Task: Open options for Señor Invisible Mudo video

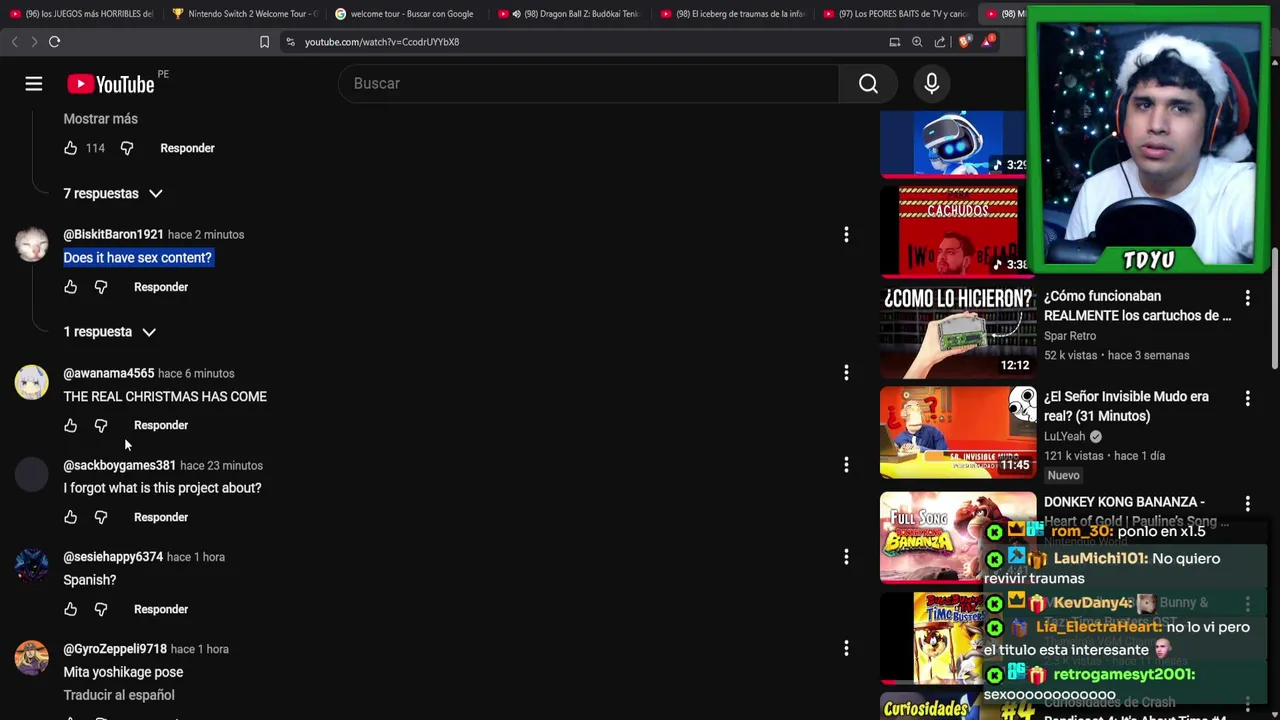Action: [x=1247, y=399]
